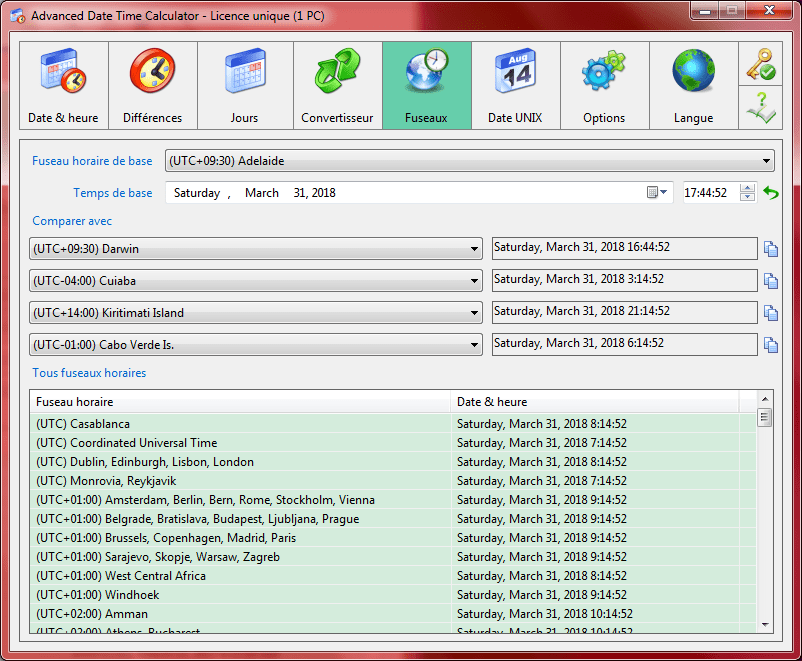
Task: Select the (UTC) Casablanca row
Action: [x=393, y=424]
